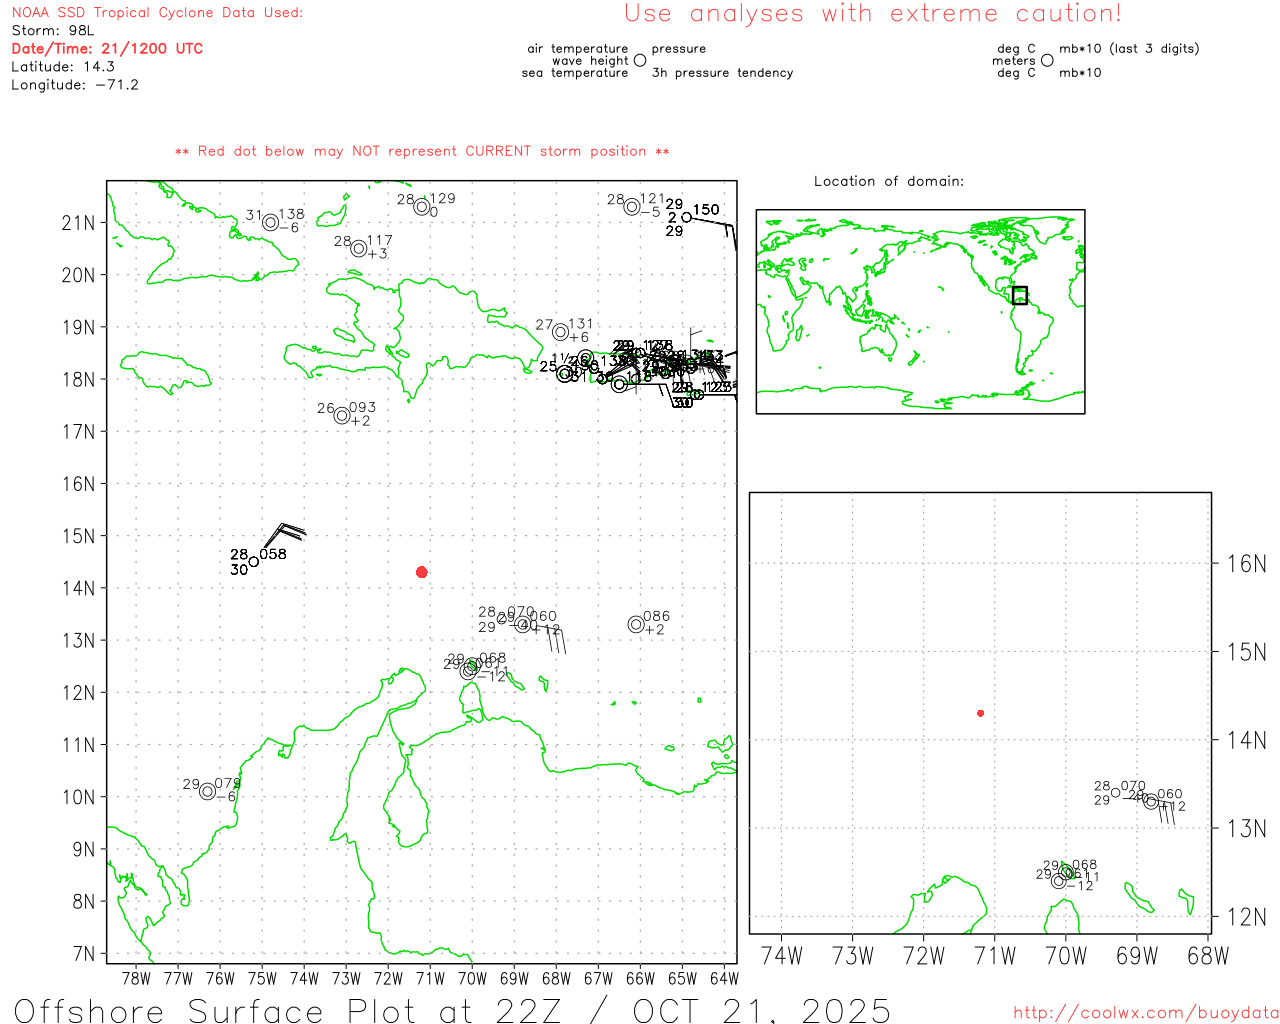Click the 'Use analyses with extreme caution!' warning

(873, 14)
